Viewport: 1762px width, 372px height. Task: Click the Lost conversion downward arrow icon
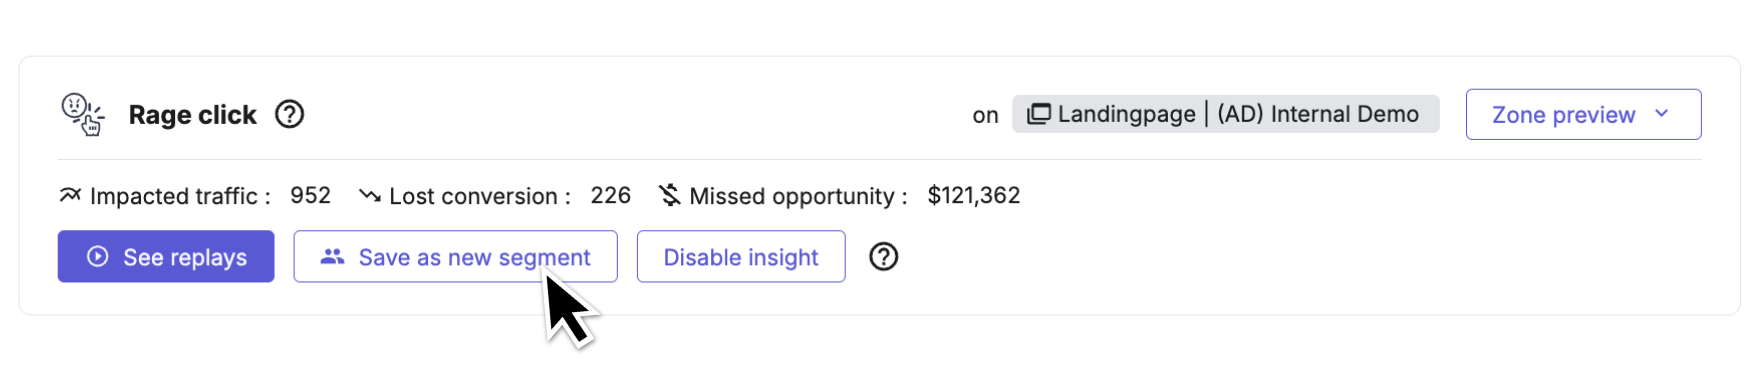point(370,196)
